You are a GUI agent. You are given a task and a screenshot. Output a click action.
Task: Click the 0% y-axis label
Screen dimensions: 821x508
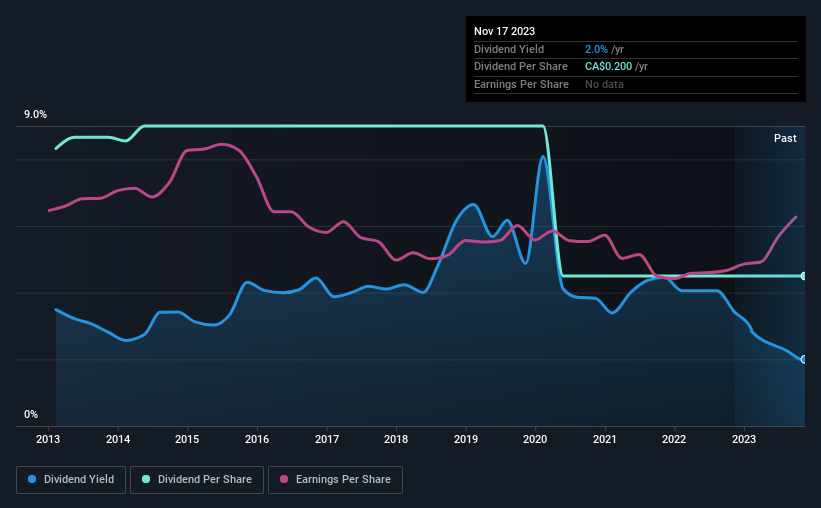pos(31,414)
